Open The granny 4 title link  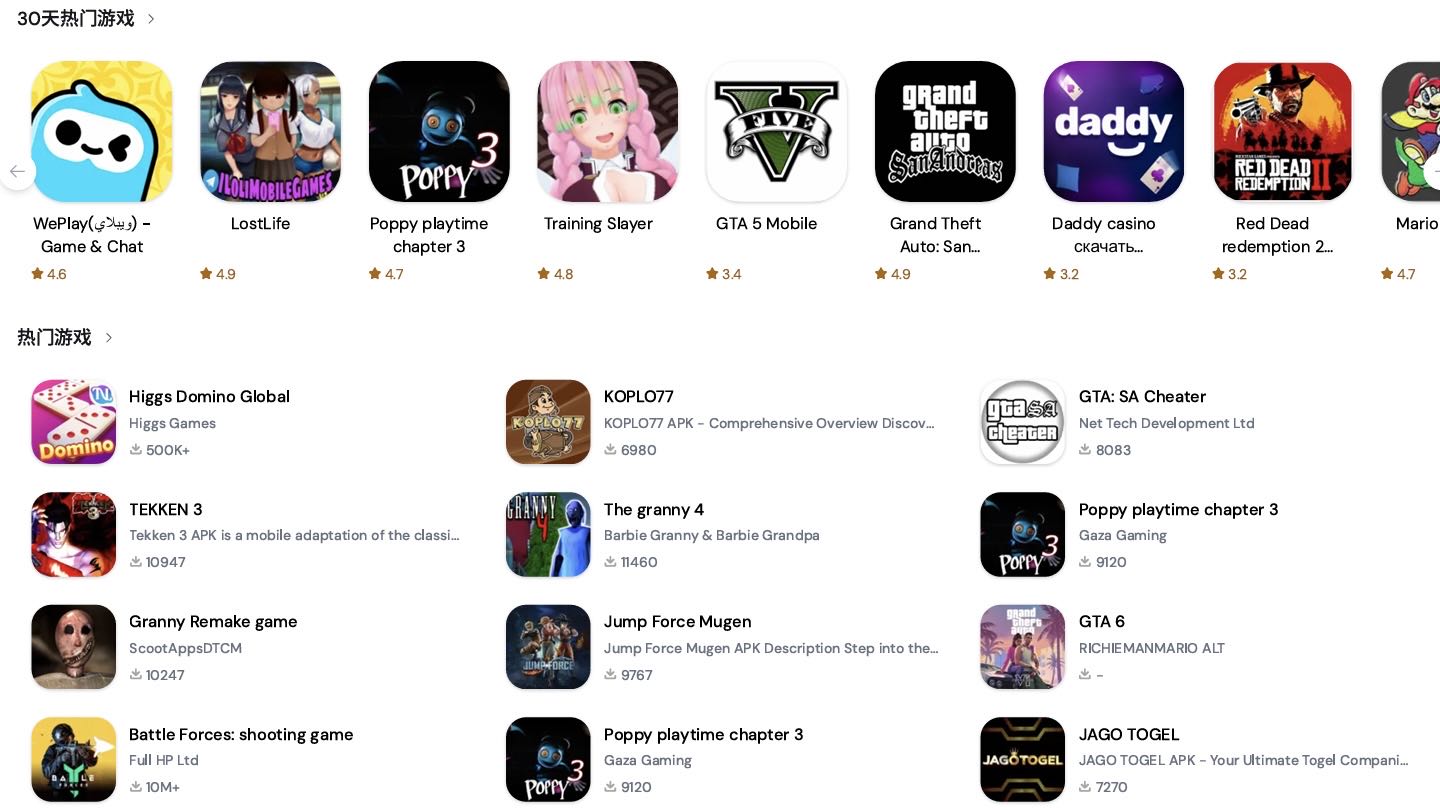tap(654, 509)
